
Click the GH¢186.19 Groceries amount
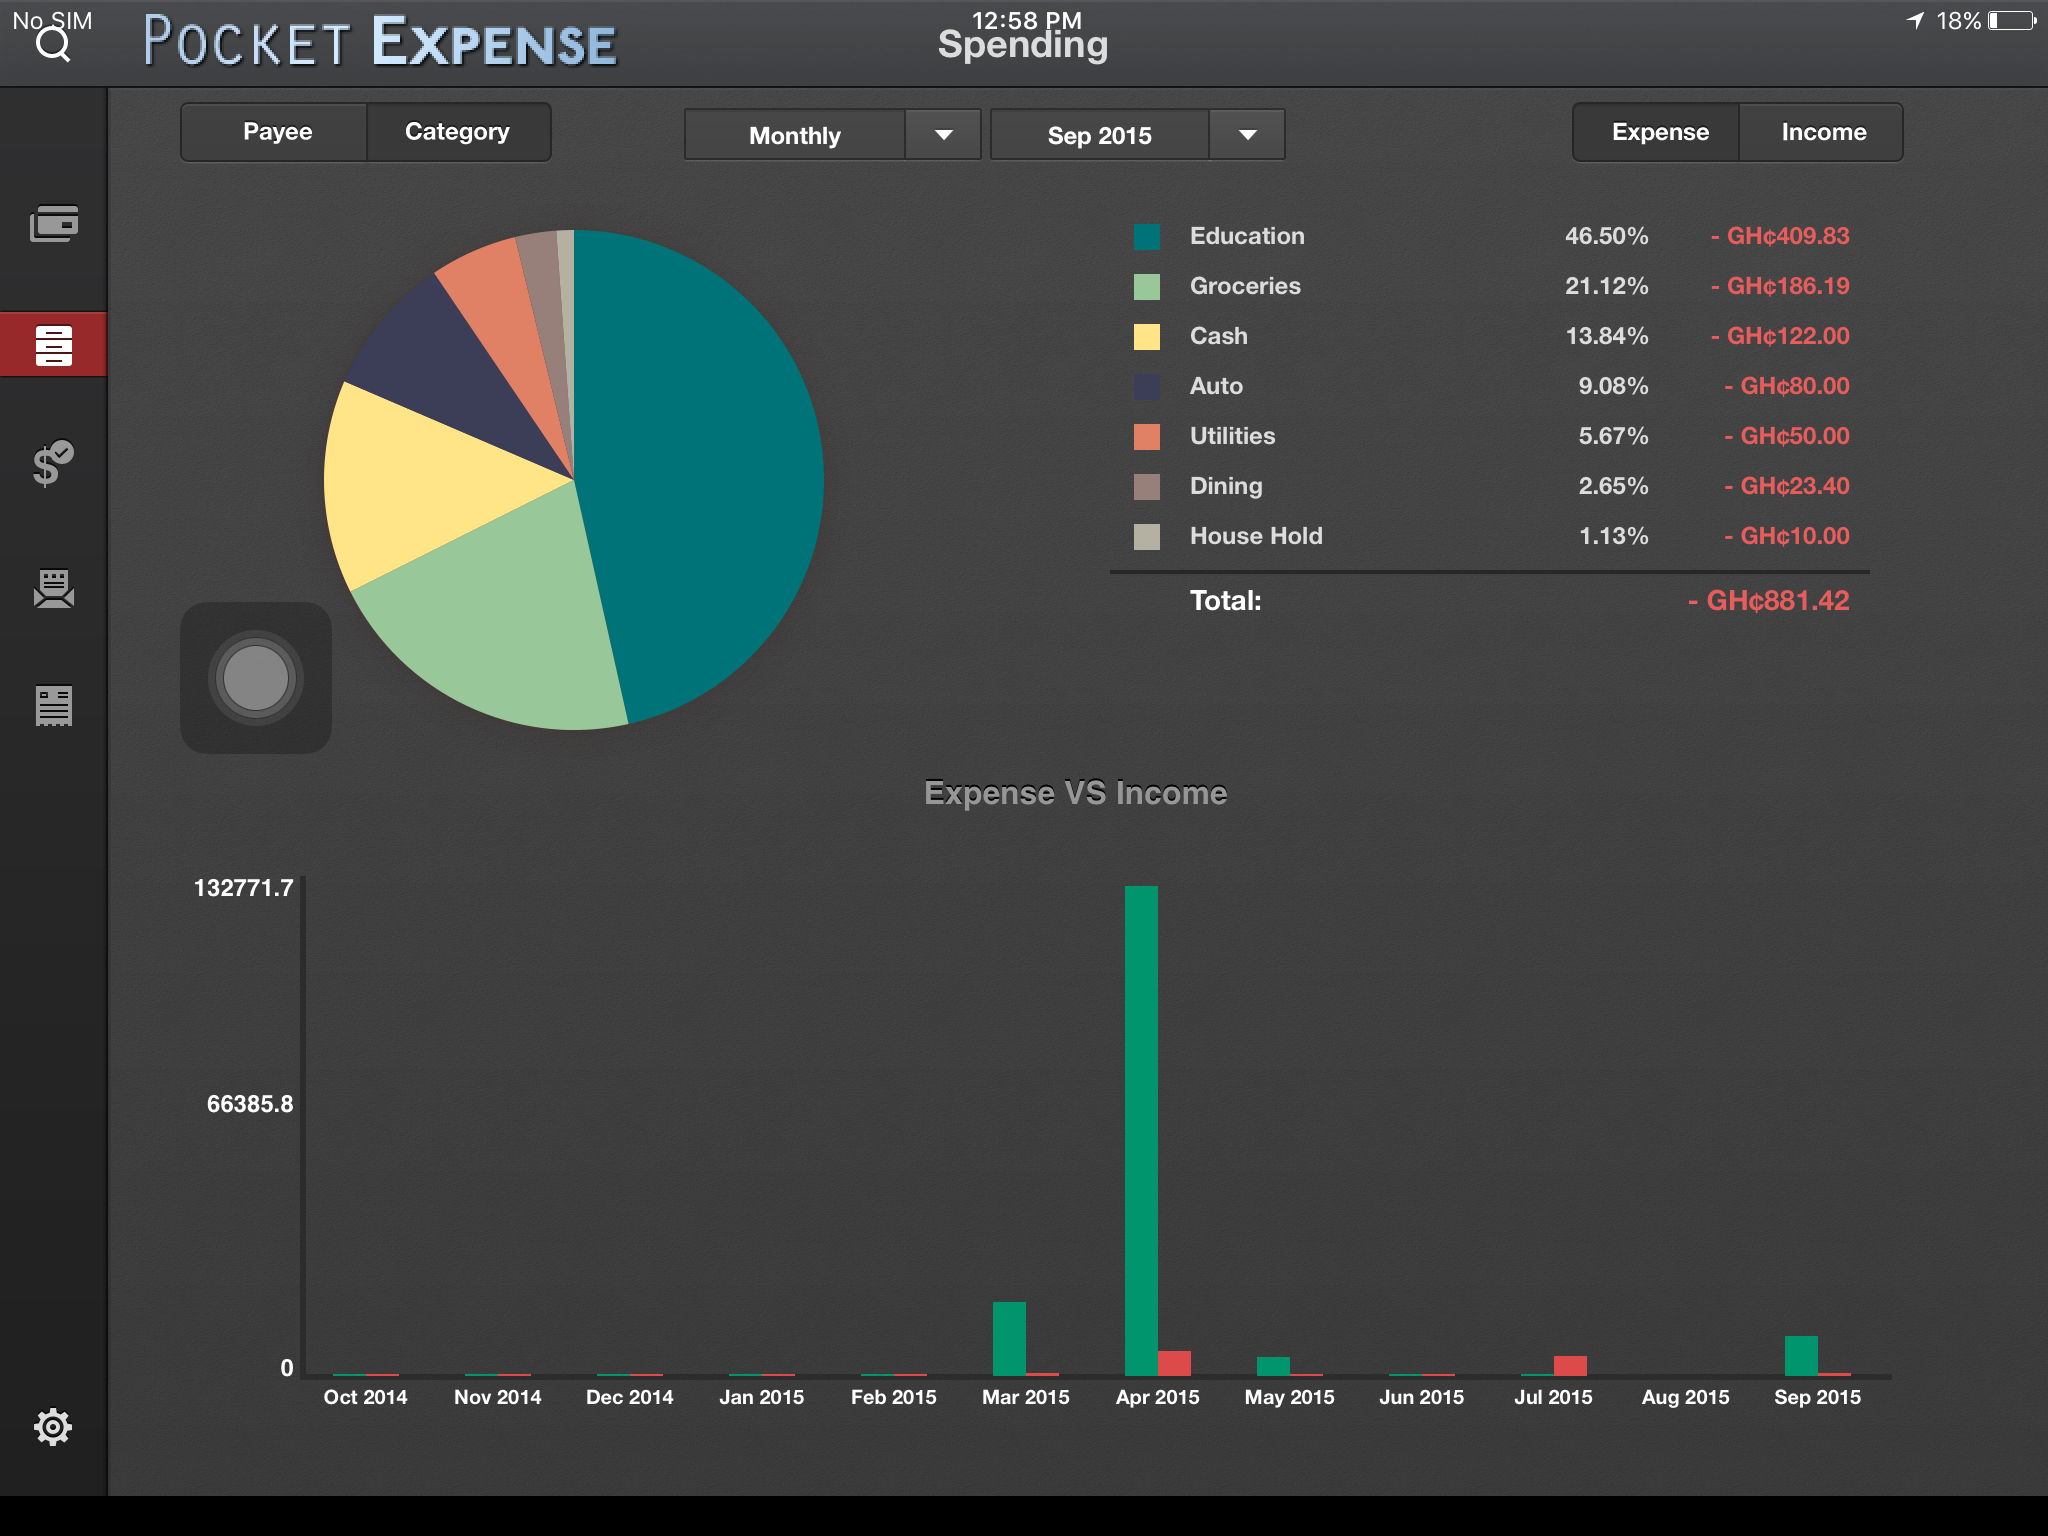point(1780,286)
